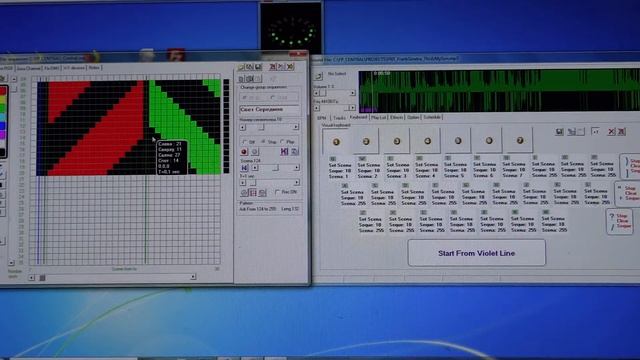640x360 pixels.
Task: Click the red record button in sequence editor
Action: pyautogui.click(x=244, y=152)
